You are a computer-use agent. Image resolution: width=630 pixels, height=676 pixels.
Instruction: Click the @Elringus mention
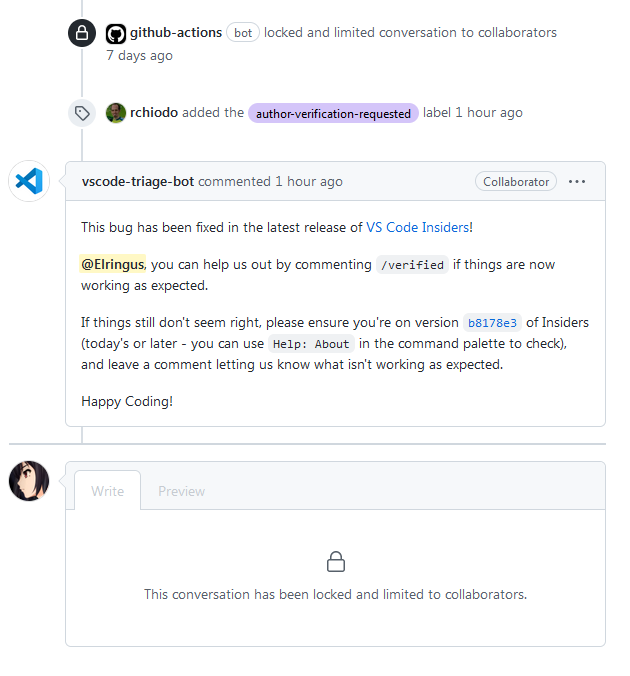(112, 264)
